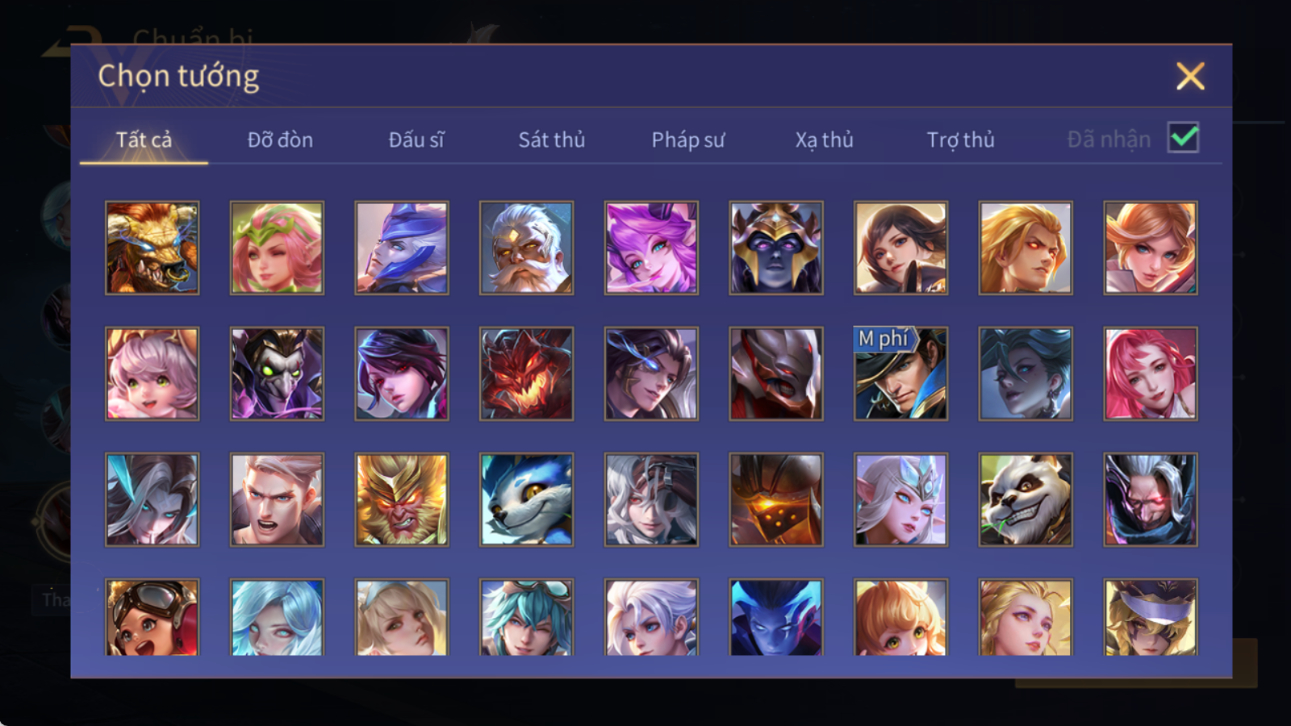Switch to the 'Trợ thủ' tab

click(x=960, y=140)
